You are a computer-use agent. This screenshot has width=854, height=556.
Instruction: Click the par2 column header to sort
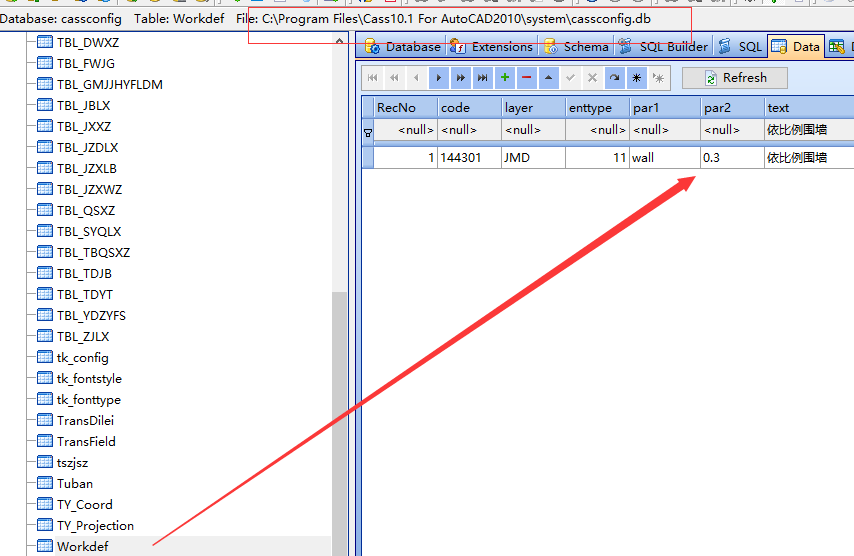click(731, 107)
